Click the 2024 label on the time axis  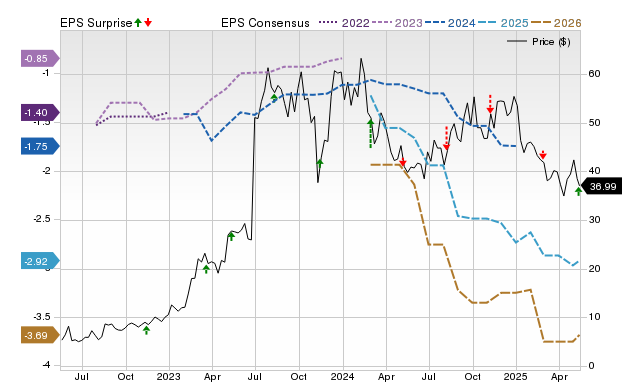click(x=342, y=376)
